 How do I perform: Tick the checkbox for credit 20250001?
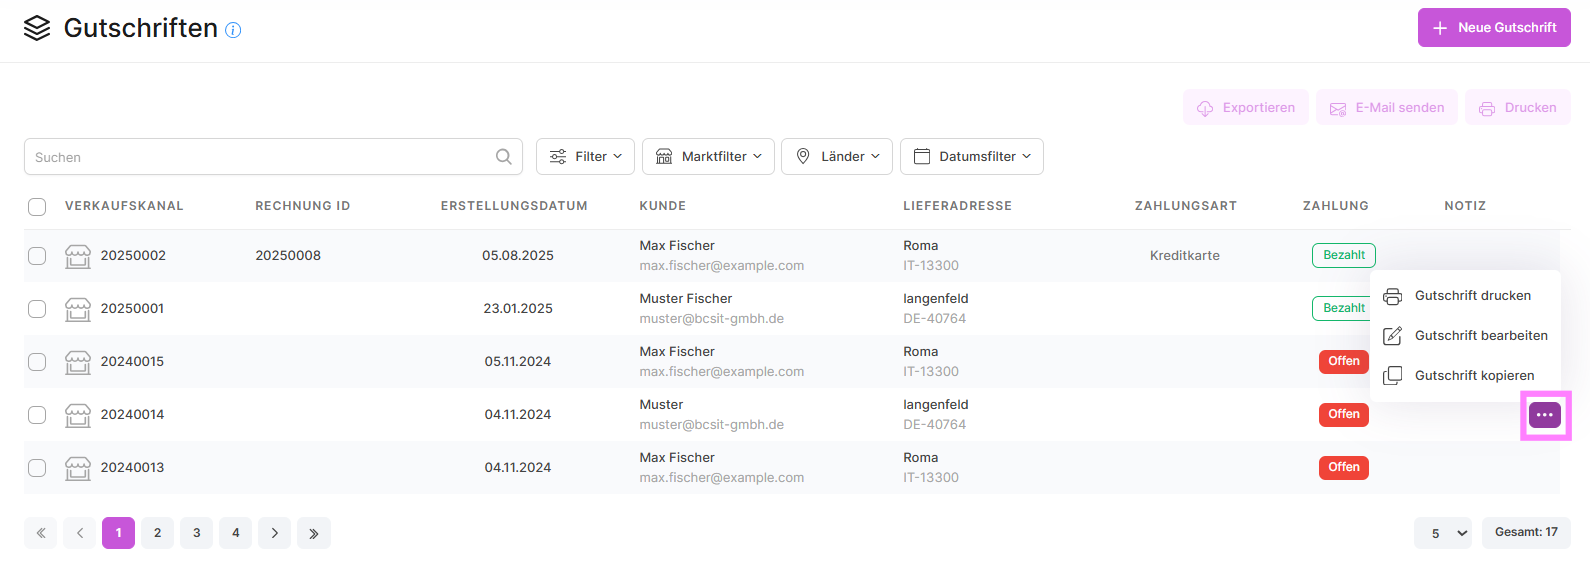pos(37,309)
